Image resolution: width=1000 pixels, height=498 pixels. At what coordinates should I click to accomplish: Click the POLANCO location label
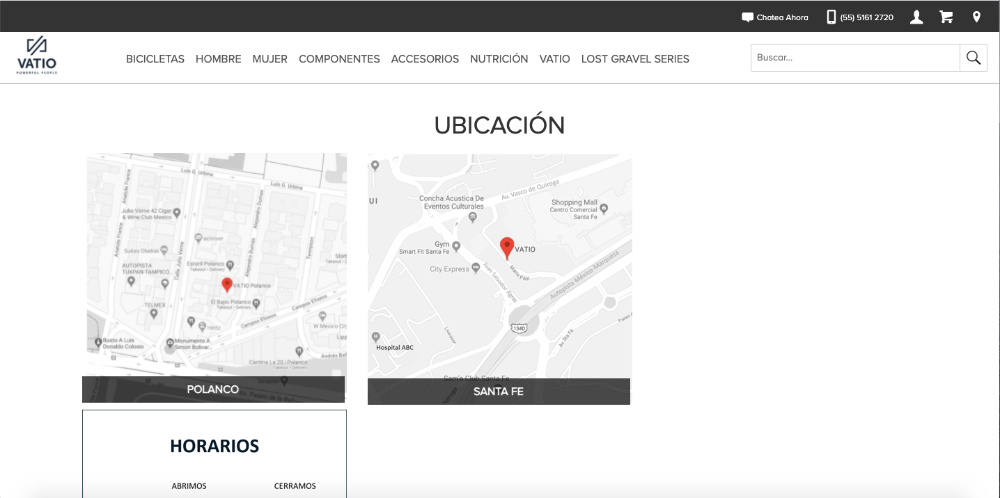click(213, 389)
